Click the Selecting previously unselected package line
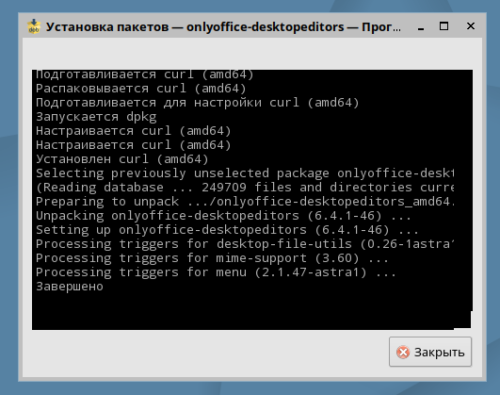The height and width of the screenshot is (395, 500). 245,173
